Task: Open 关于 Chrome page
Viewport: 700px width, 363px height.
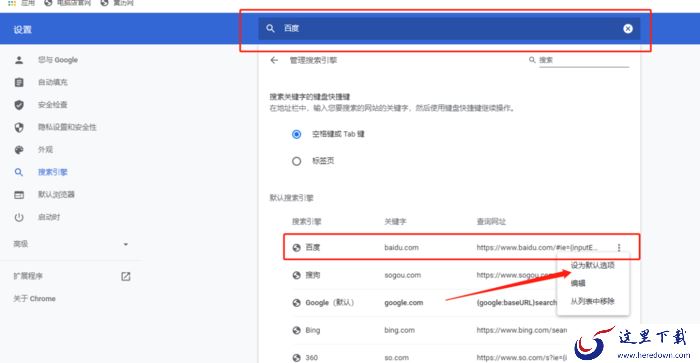Action: click(x=34, y=299)
